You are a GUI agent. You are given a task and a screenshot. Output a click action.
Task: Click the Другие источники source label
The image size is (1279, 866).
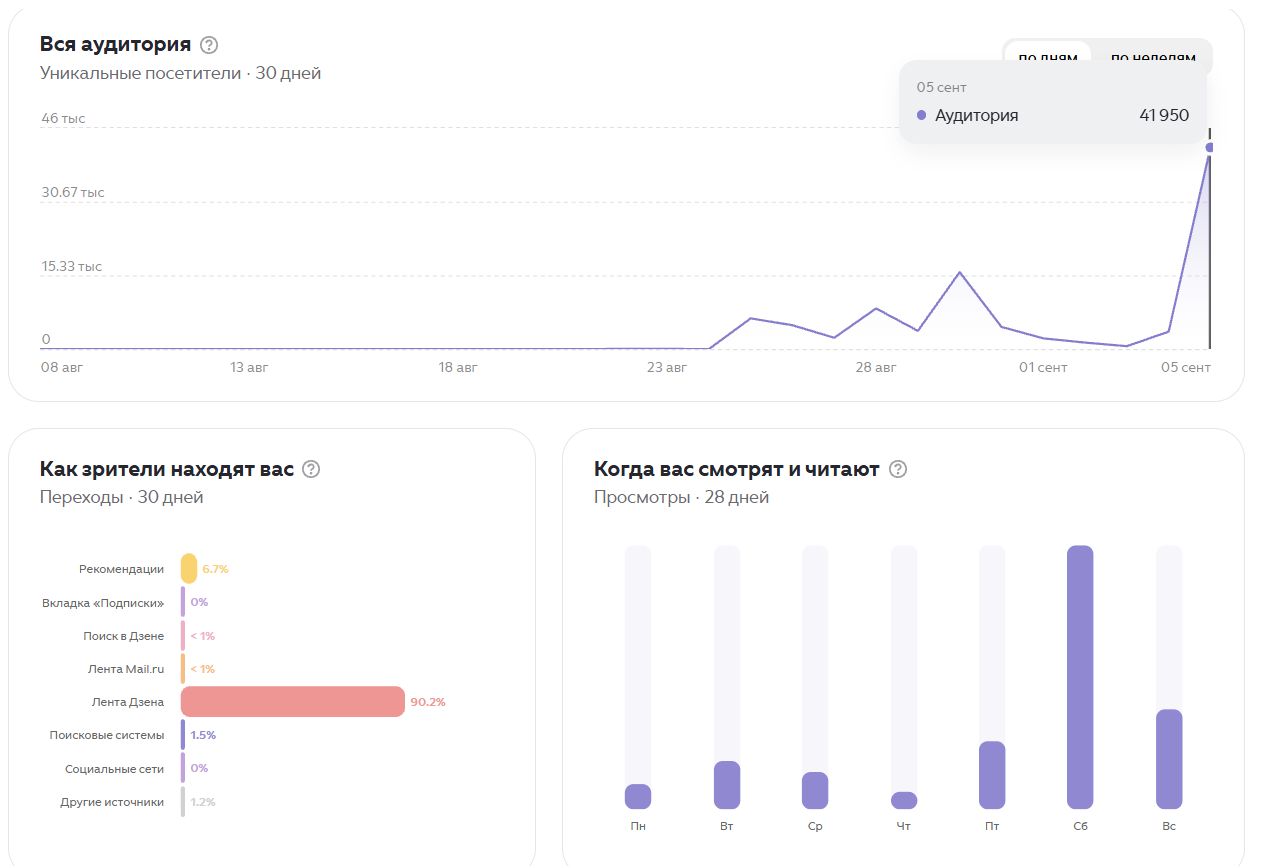pyautogui.click(x=112, y=802)
